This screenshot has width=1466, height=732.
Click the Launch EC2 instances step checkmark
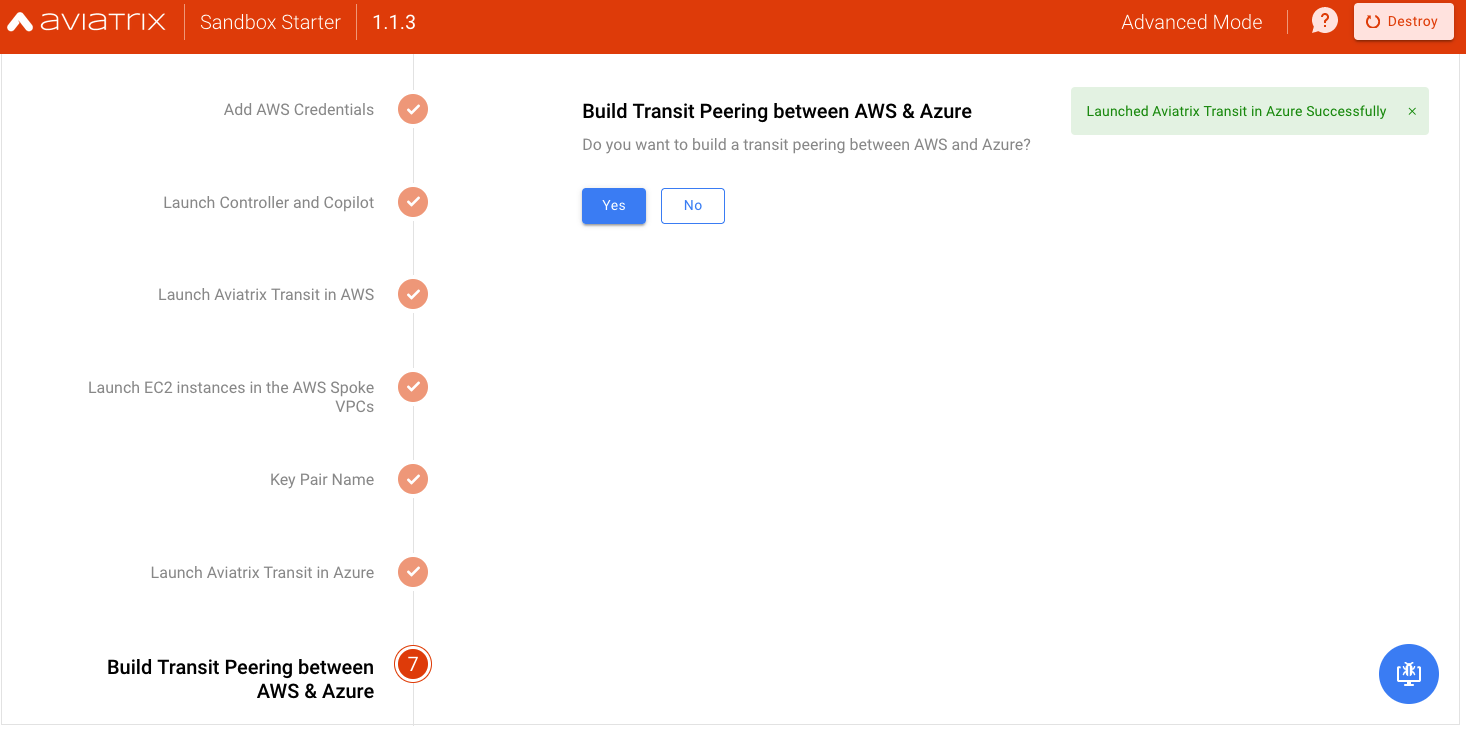413,387
